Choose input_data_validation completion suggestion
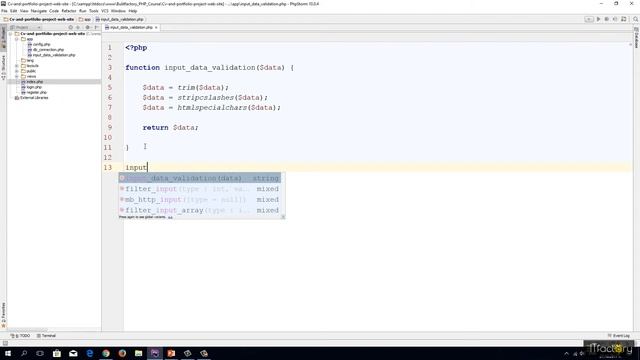The height and width of the screenshot is (360, 640). (200, 178)
